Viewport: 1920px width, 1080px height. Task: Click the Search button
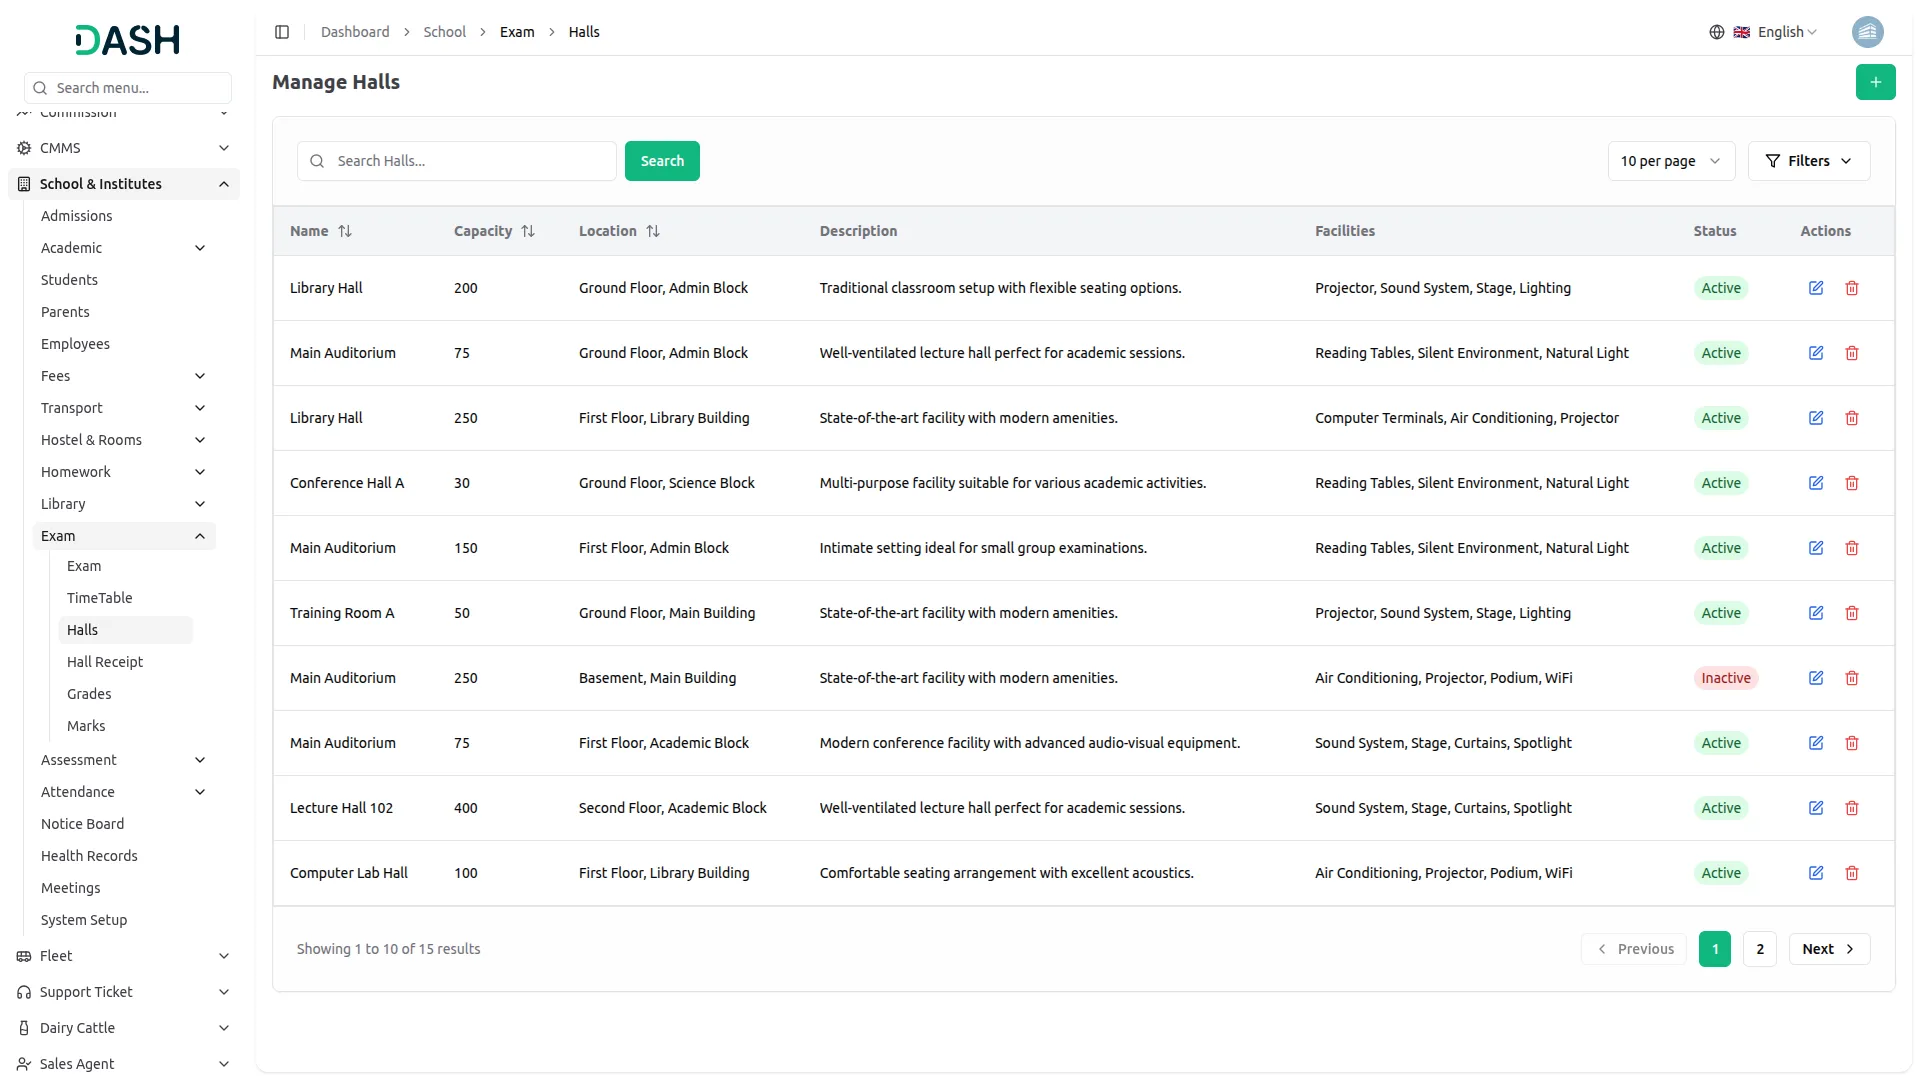tap(661, 161)
